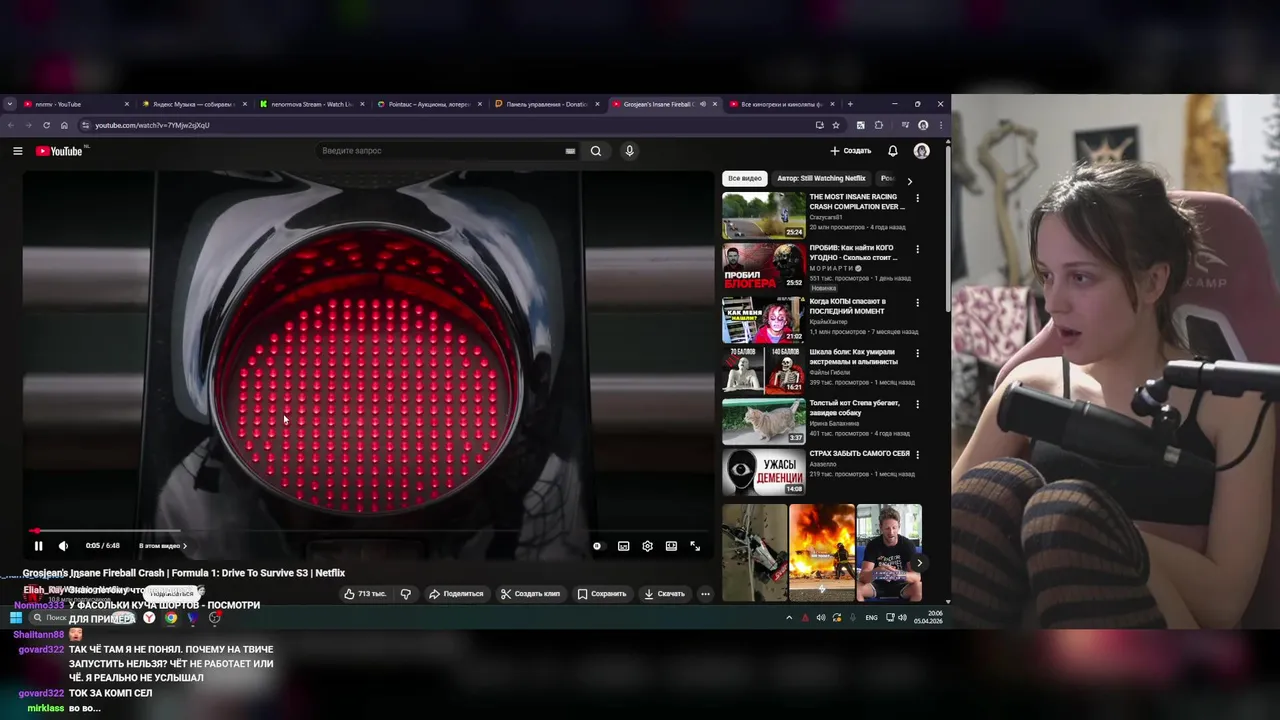The width and height of the screenshot is (1280, 720).
Task: Toggle autoplay switch in the player
Action: 597,546
